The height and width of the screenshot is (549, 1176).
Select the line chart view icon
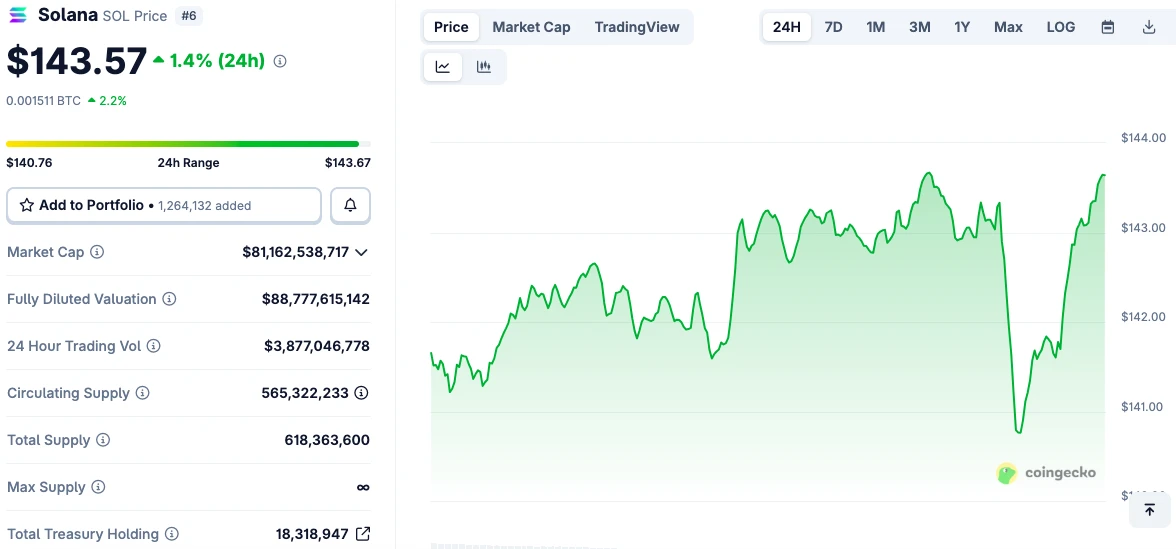[x=443, y=67]
